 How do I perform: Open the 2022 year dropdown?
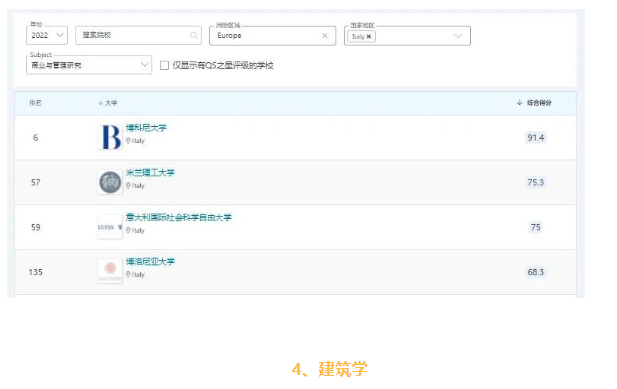pos(47,35)
